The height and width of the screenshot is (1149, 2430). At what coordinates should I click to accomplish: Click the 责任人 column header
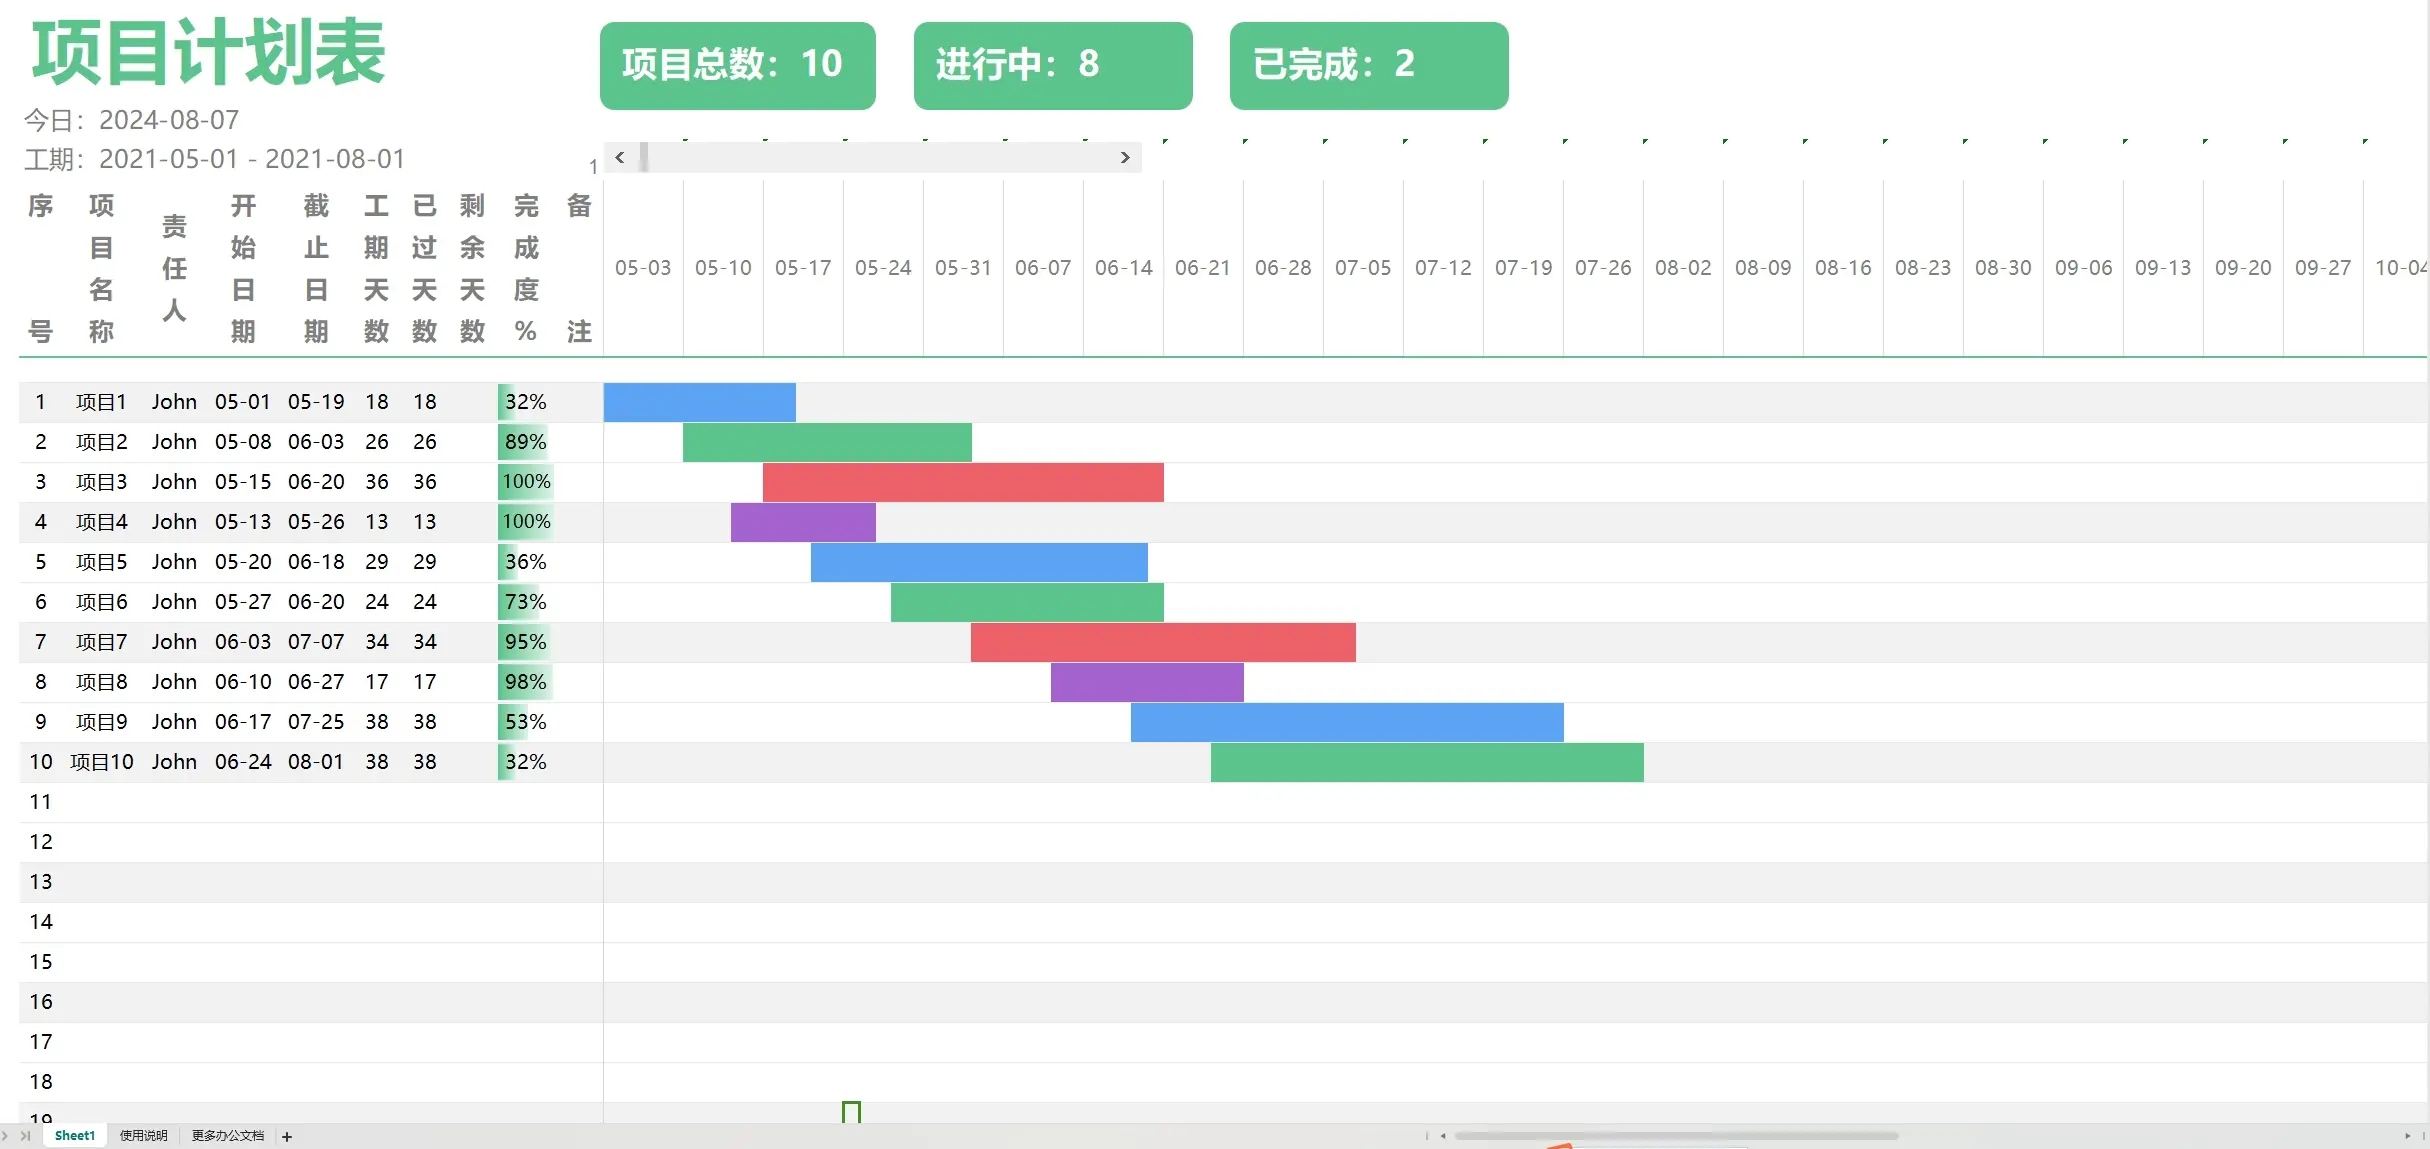[174, 268]
